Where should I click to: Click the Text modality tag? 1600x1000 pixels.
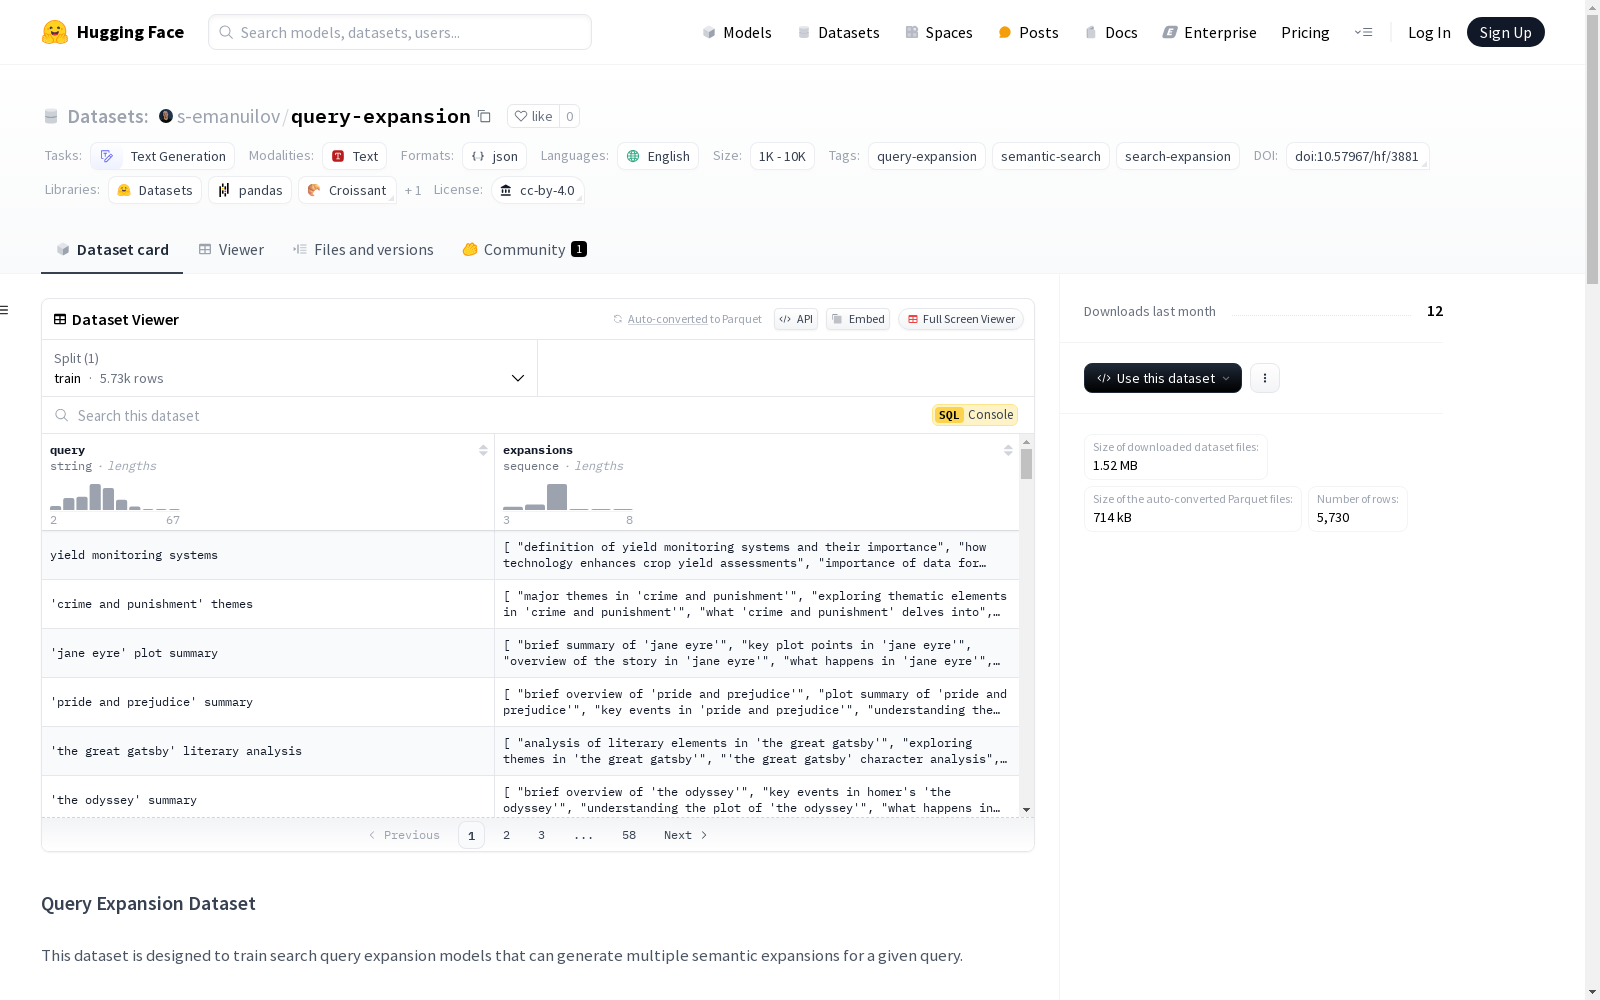click(x=355, y=156)
